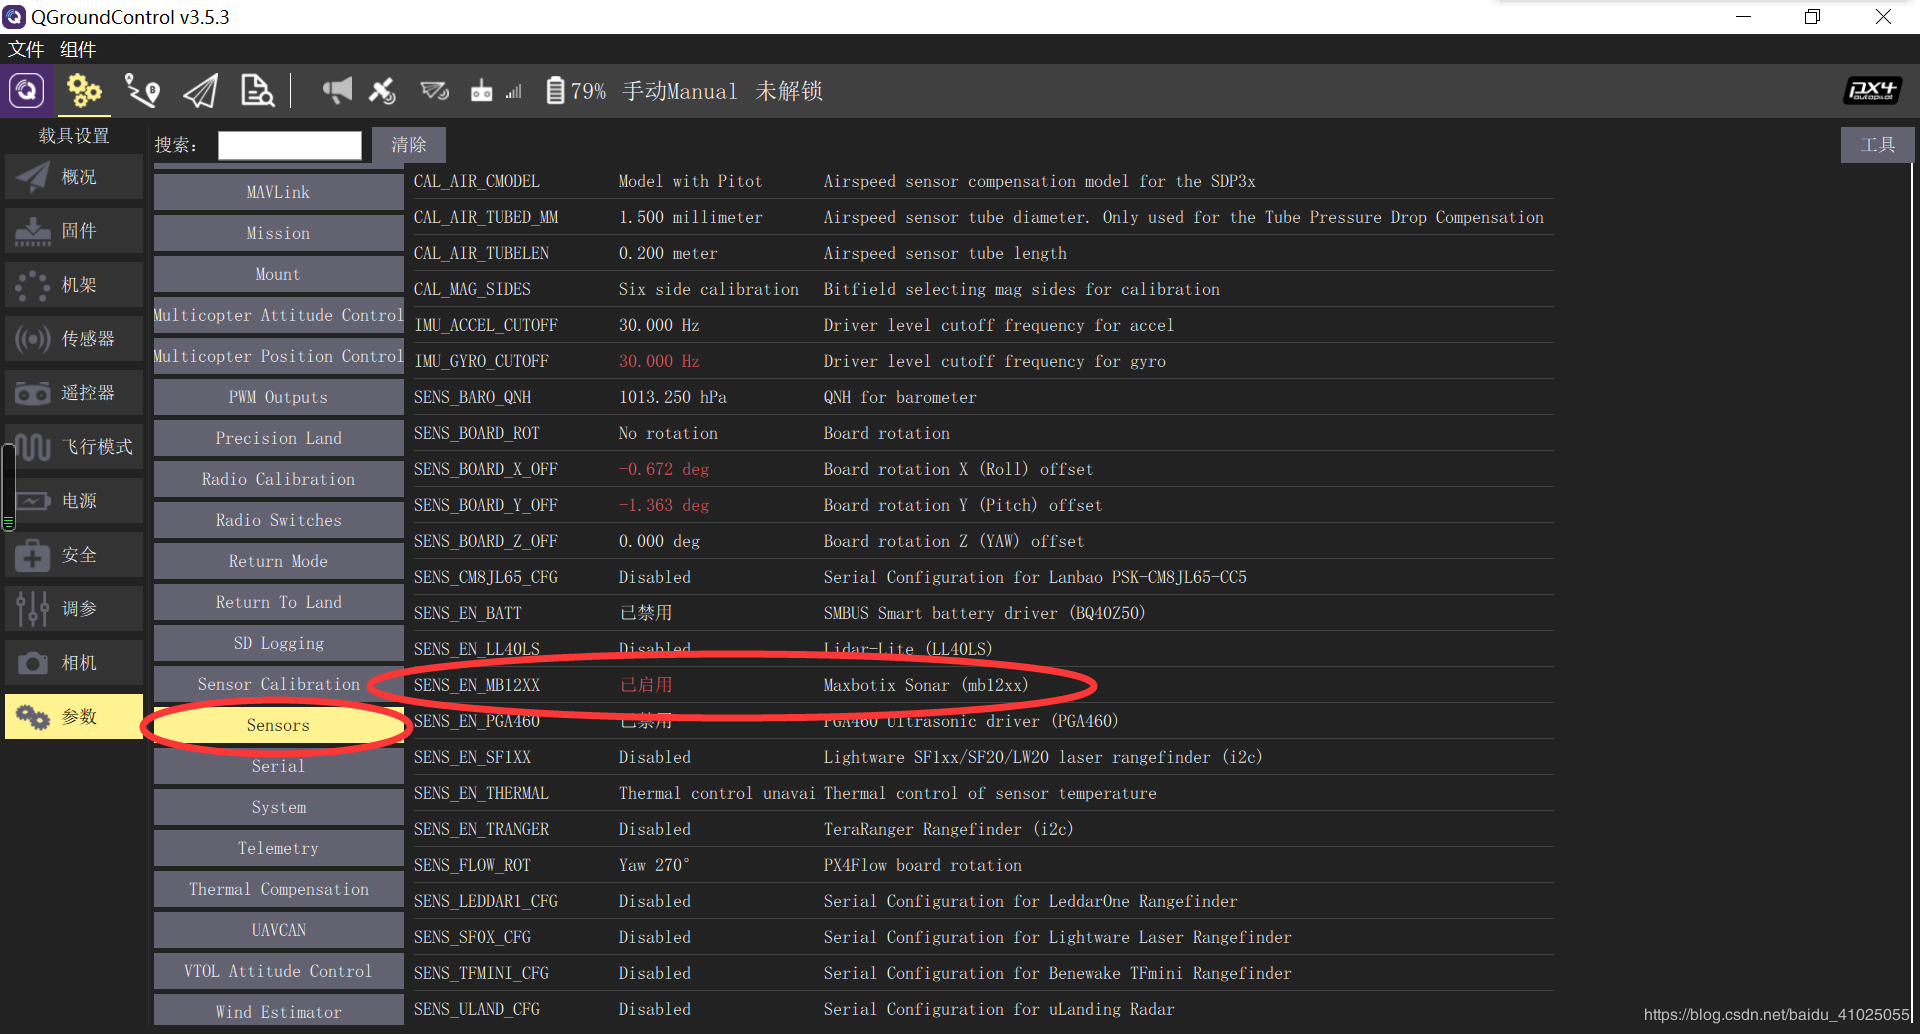Select the PWM Outputs group
Viewport: 1920px width, 1034px height.
[x=278, y=397]
